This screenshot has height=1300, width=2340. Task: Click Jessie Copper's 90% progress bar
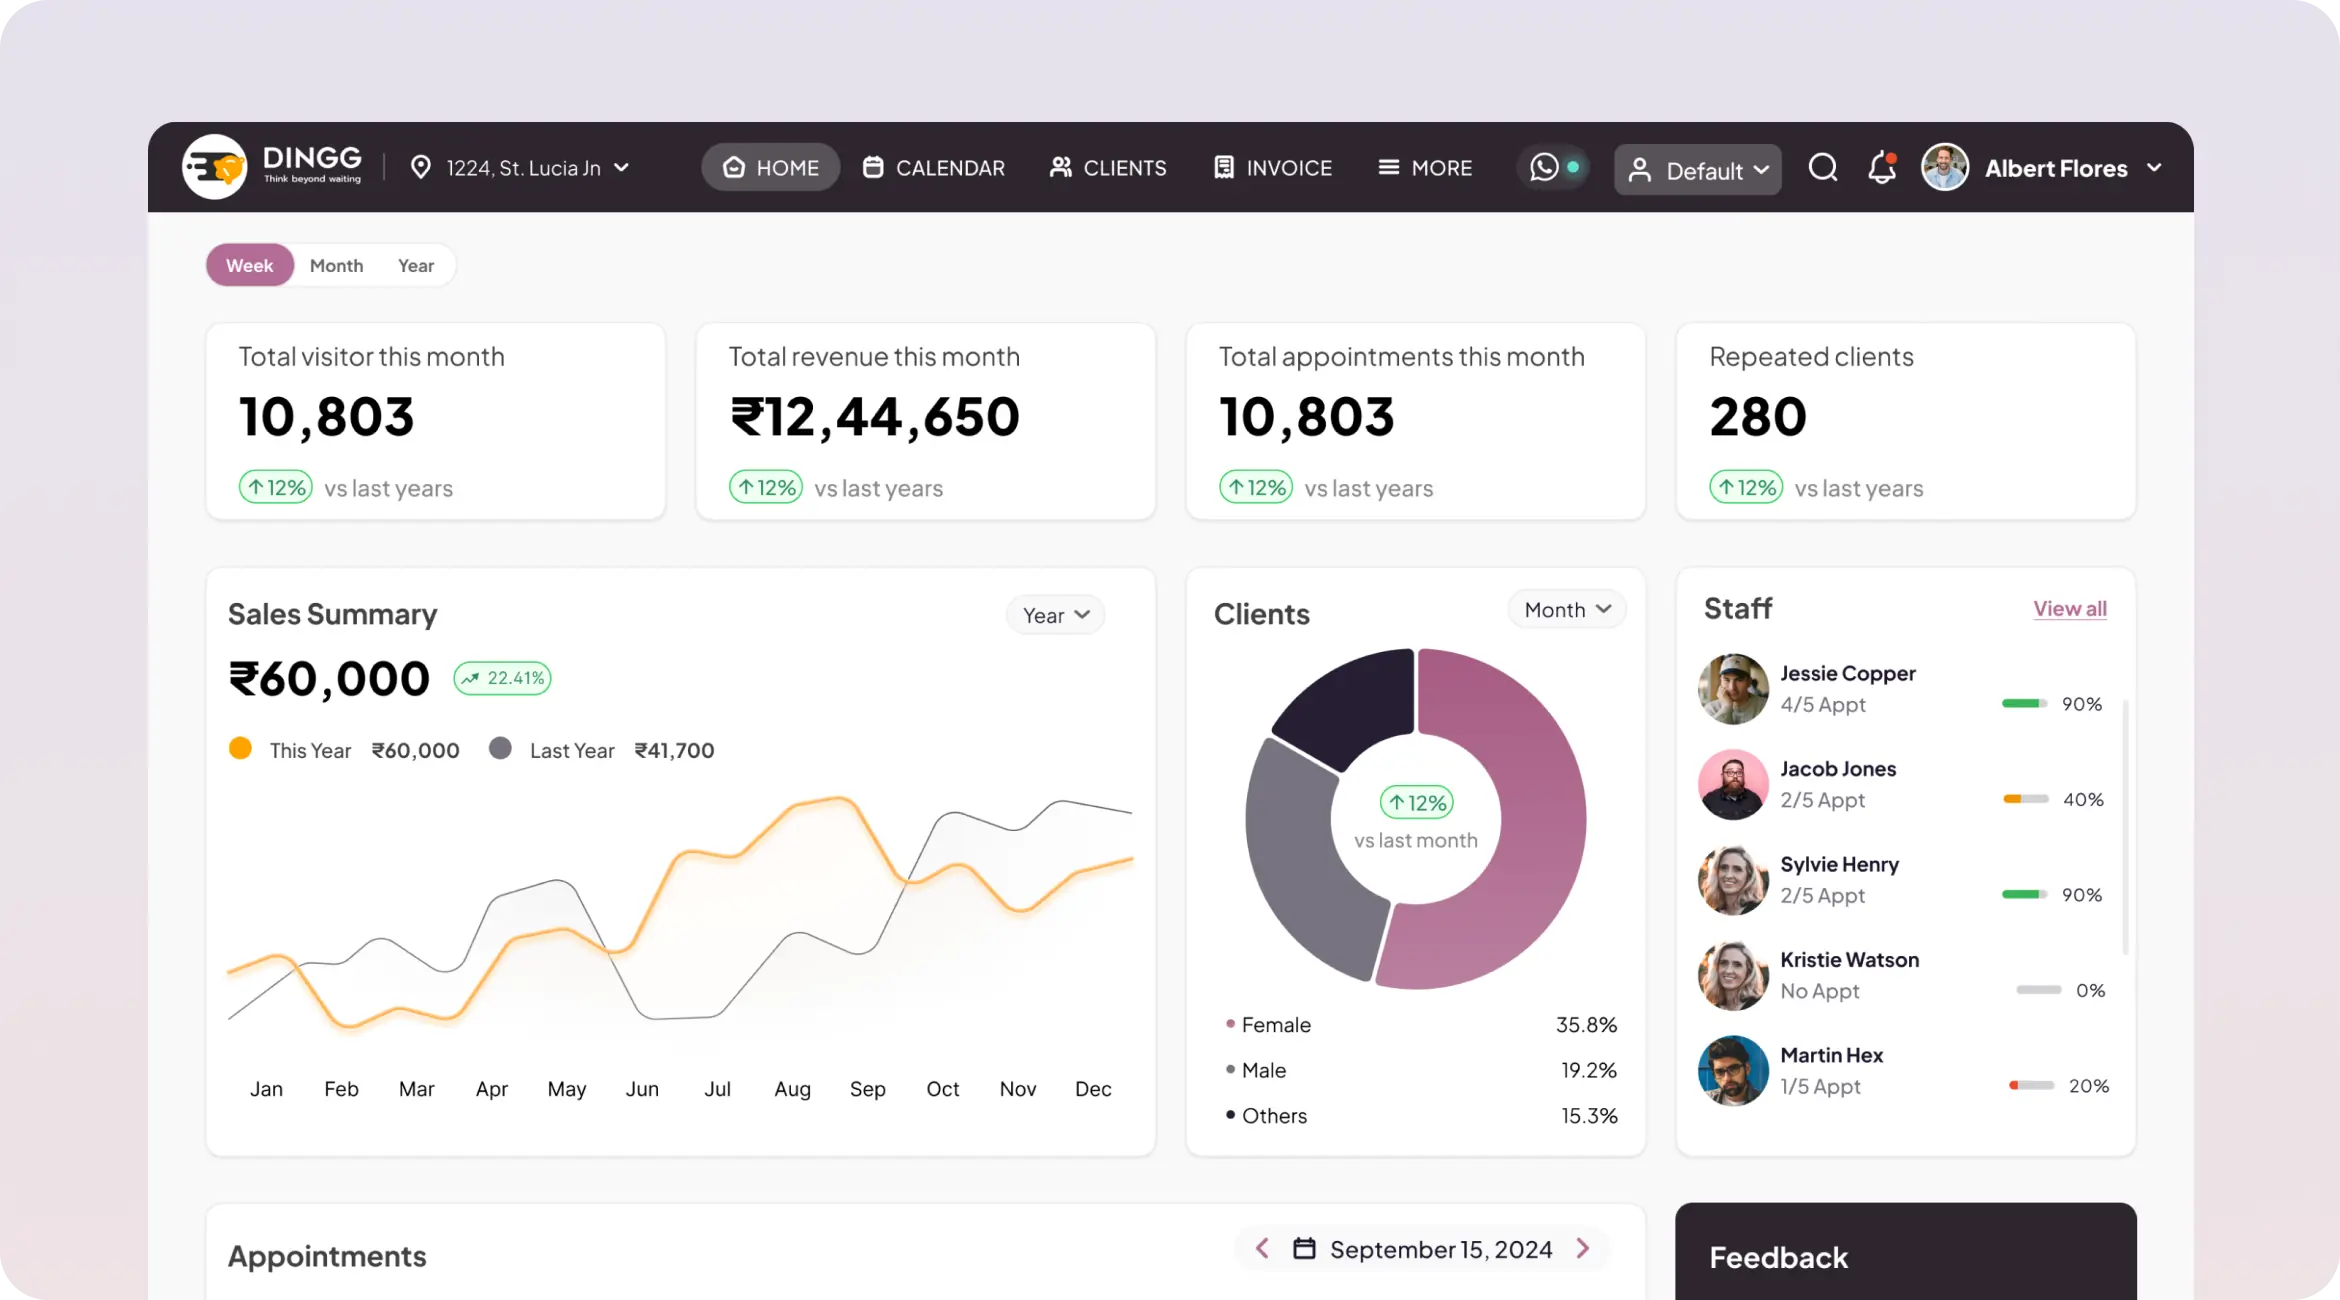2024,703
